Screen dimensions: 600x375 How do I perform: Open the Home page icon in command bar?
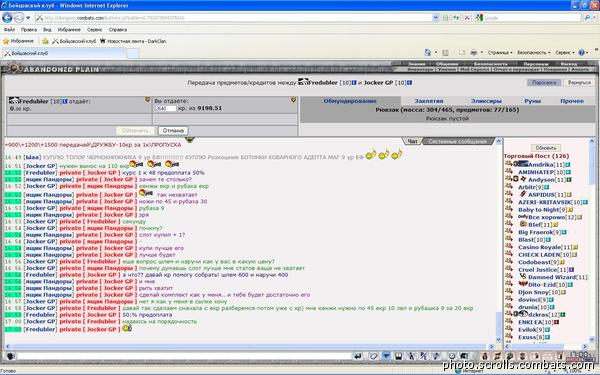pyautogui.click(x=427, y=52)
